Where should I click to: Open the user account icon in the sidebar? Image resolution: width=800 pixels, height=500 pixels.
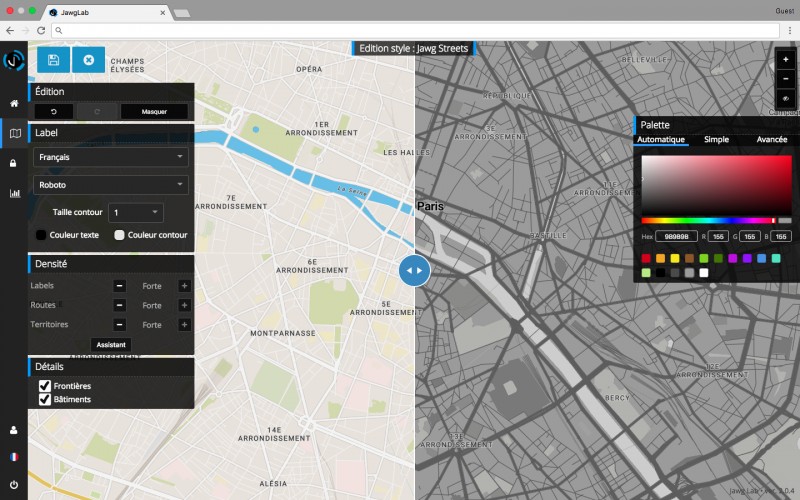13,430
